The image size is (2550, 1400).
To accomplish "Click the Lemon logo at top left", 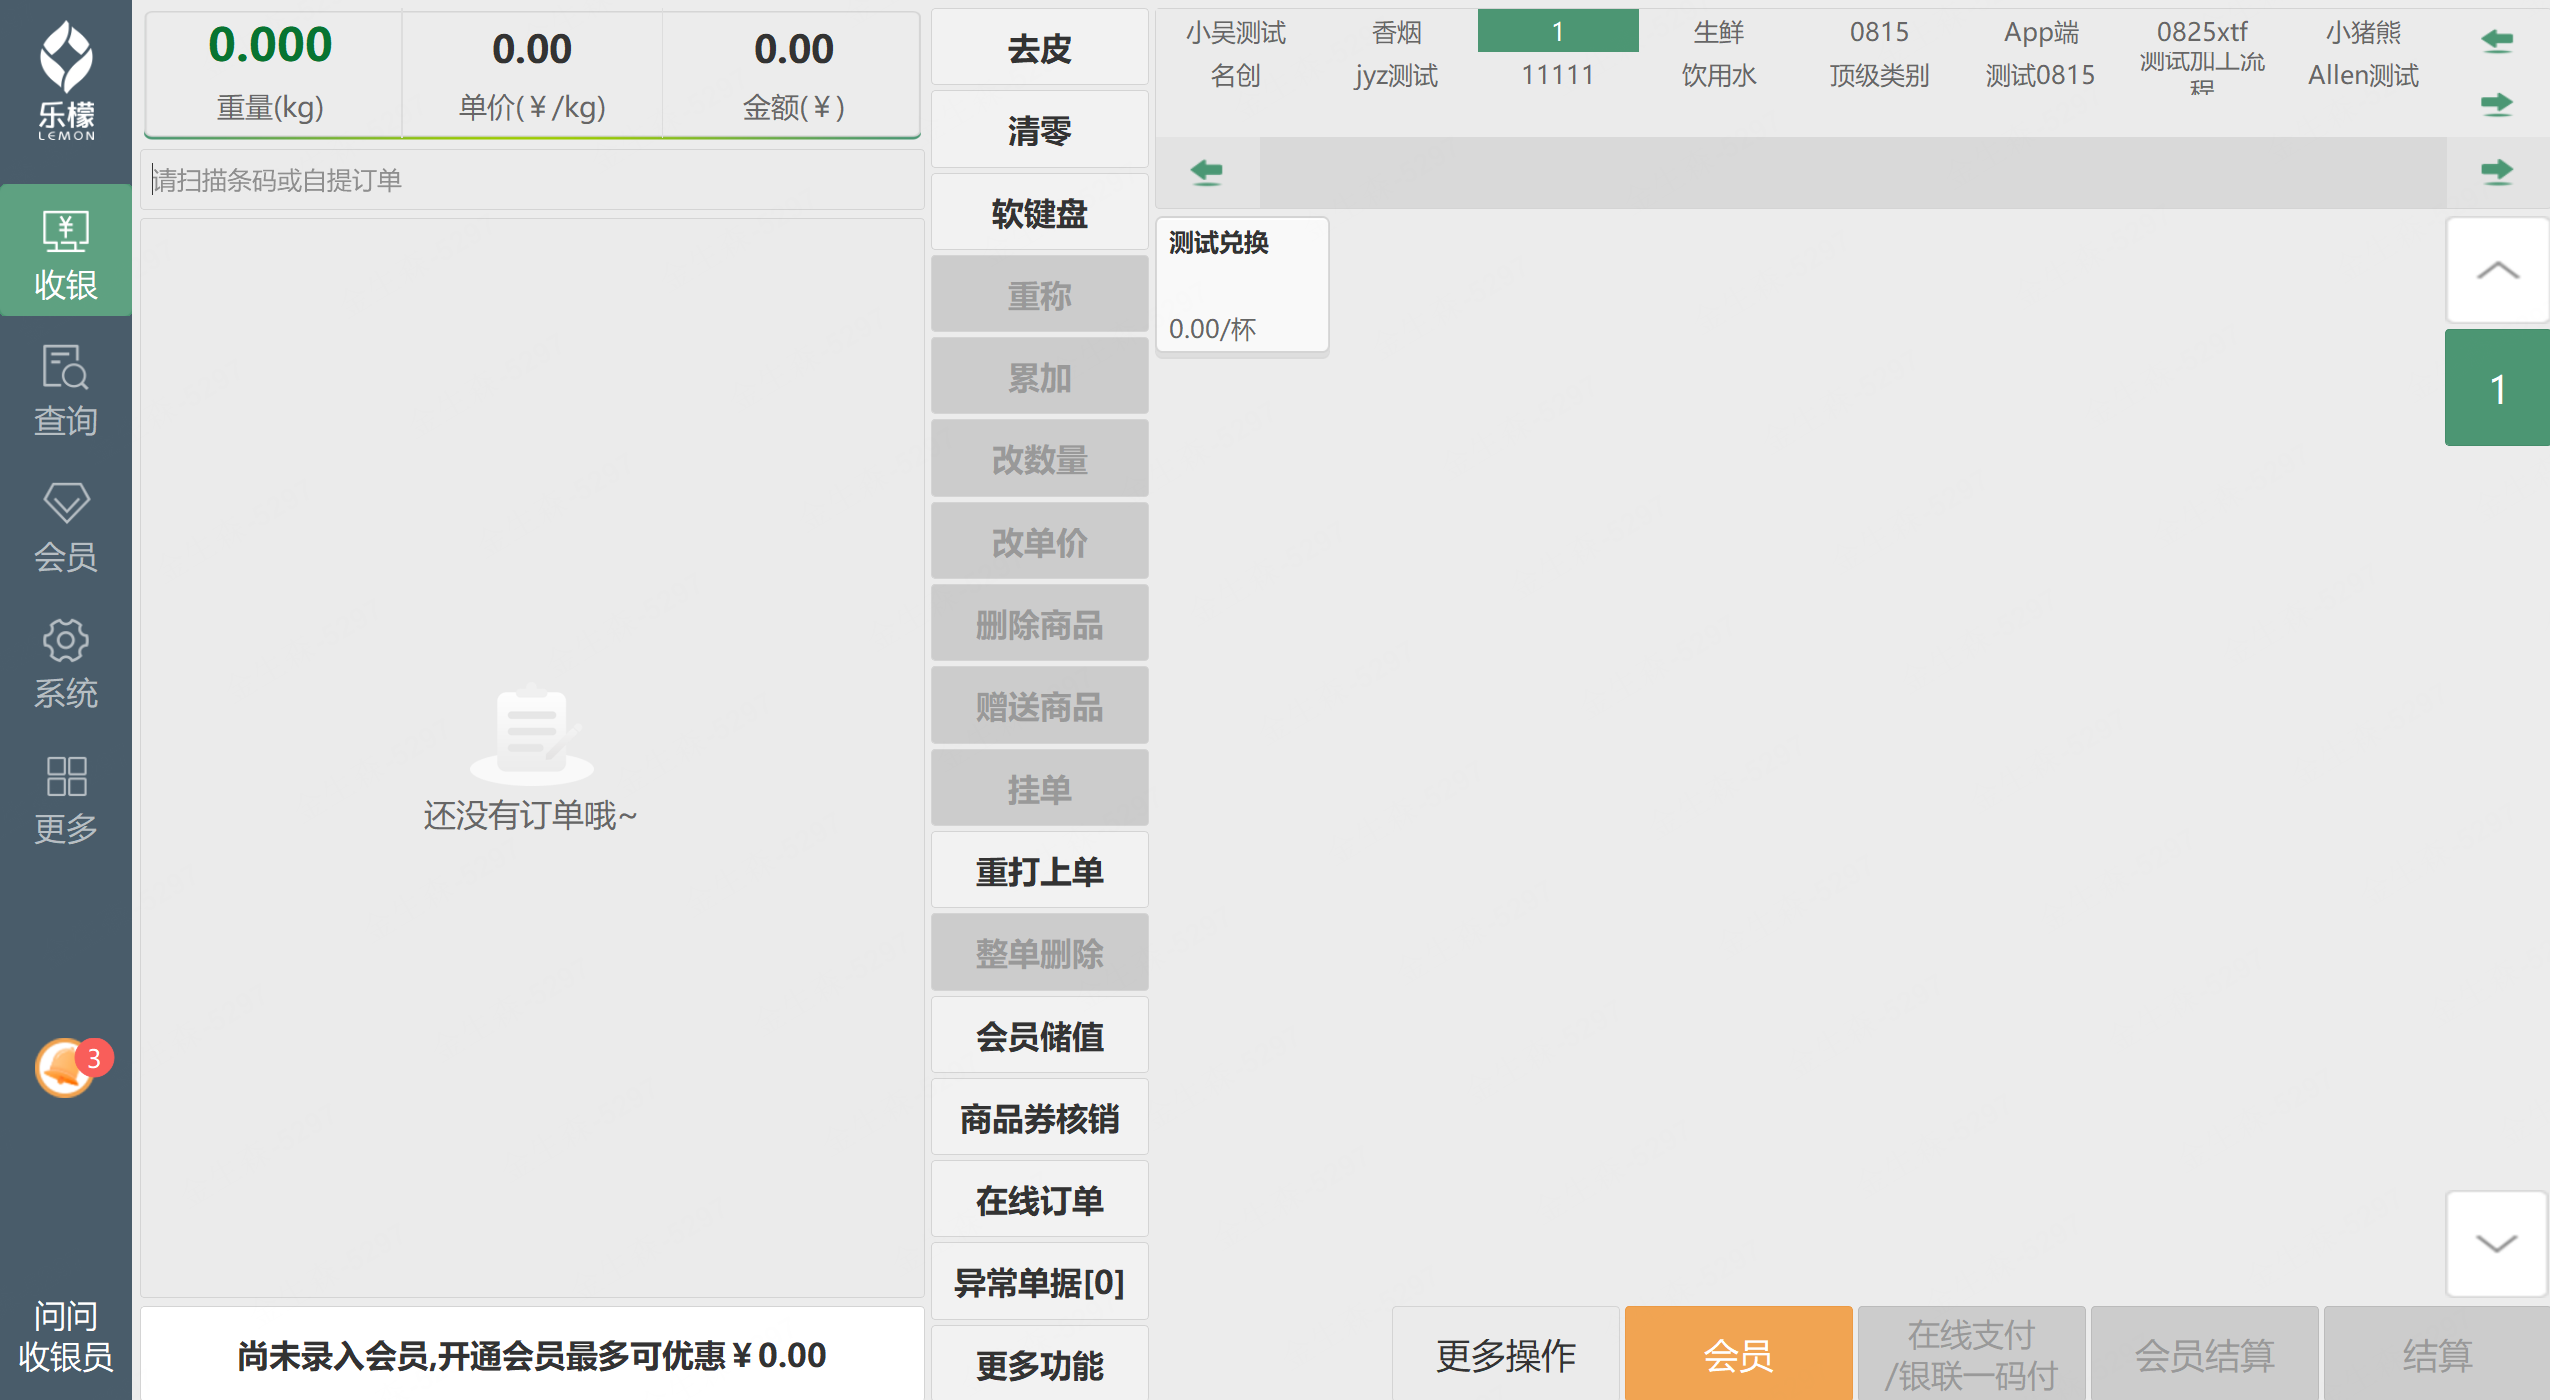I will [x=66, y=78].
